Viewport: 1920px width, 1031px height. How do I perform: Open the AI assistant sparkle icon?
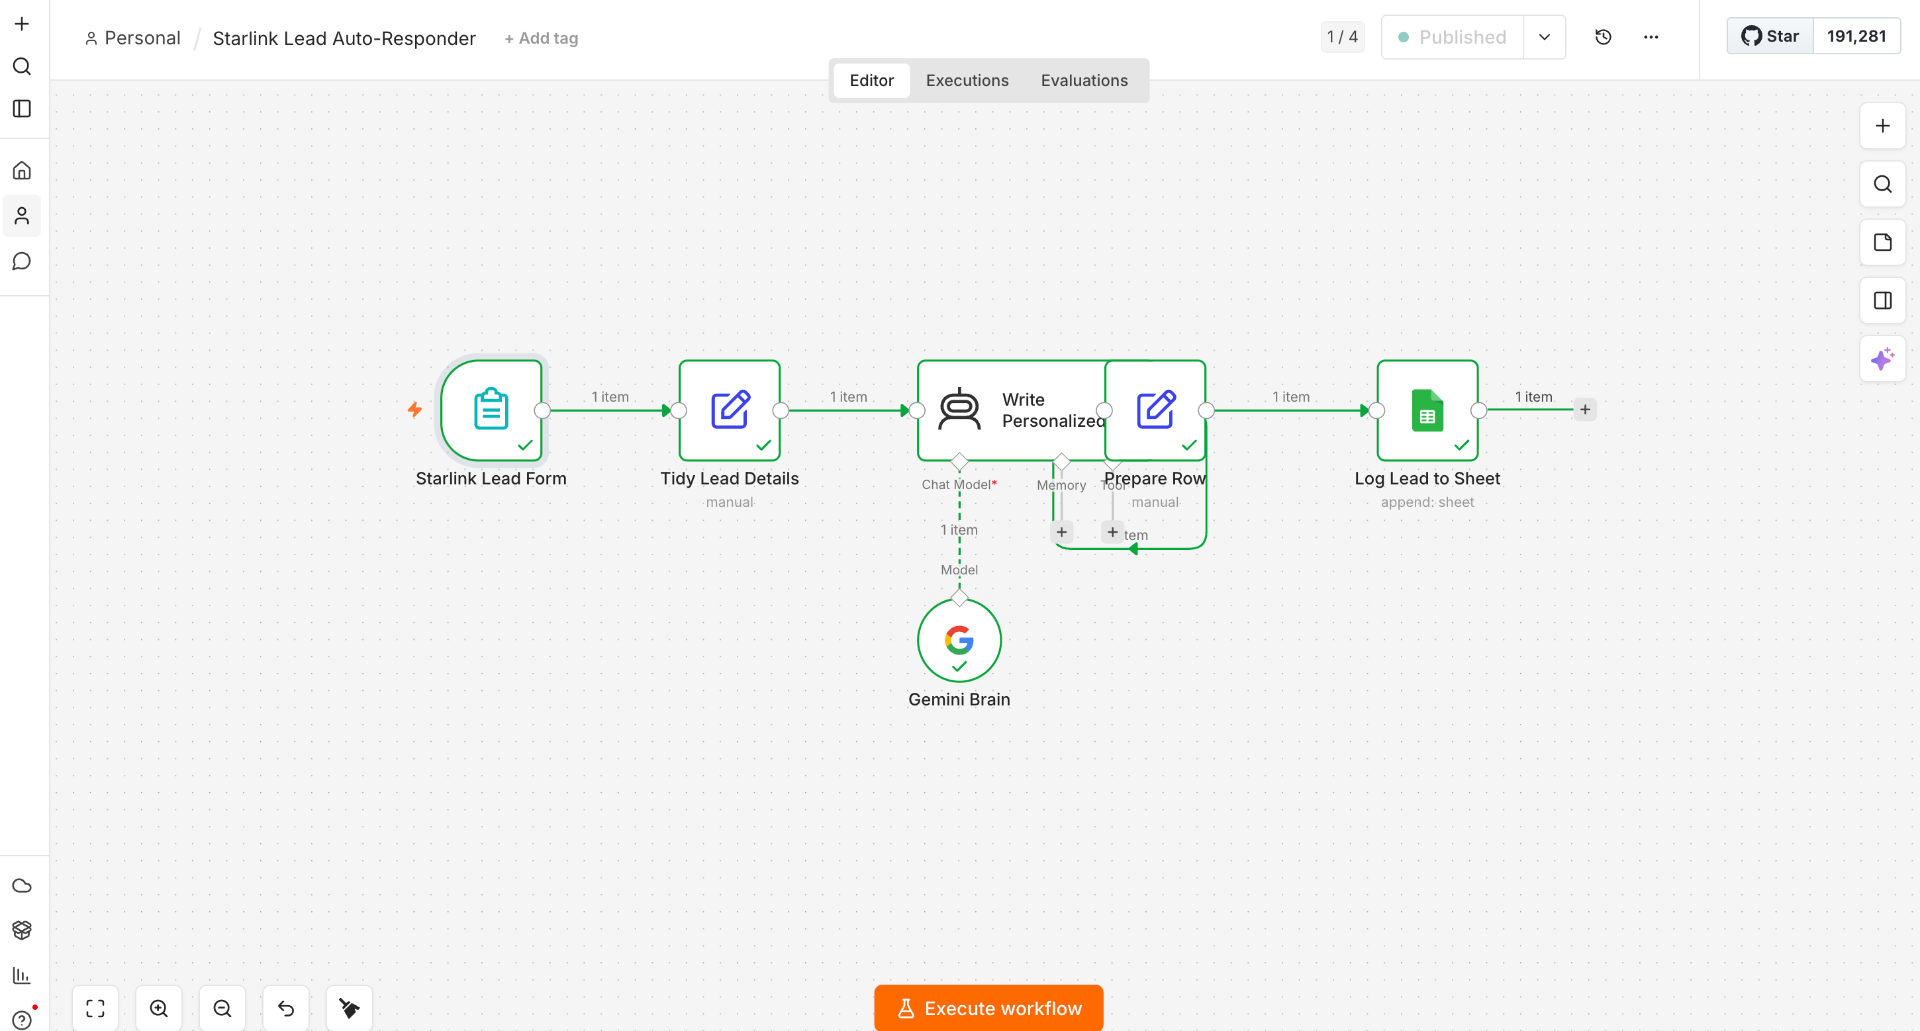(x=1883, y=359)
